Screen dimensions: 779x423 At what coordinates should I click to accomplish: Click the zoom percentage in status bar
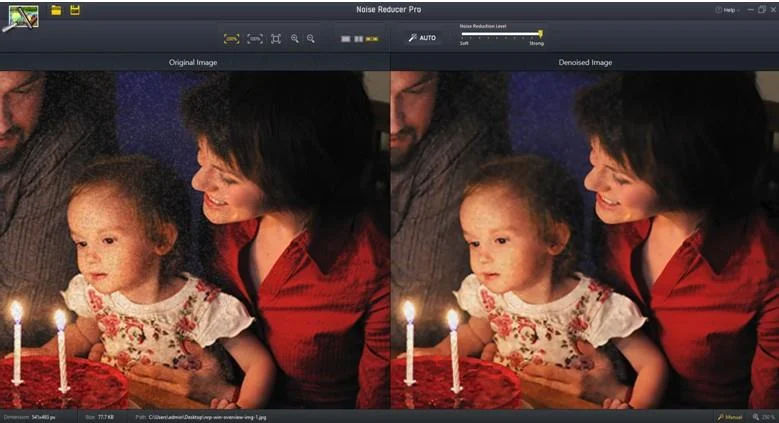(x=764, y=417)
